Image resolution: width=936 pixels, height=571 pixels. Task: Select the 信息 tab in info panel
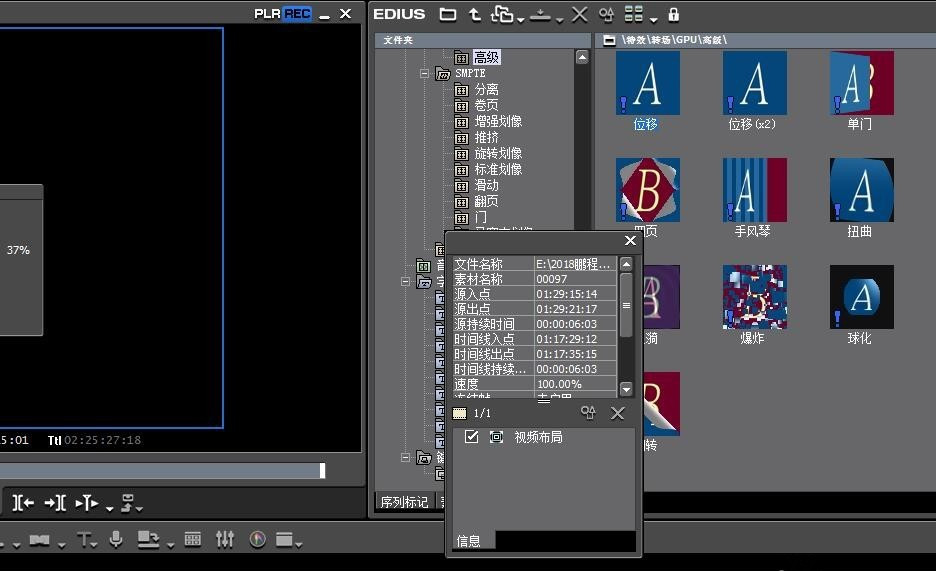coord(469,541)
